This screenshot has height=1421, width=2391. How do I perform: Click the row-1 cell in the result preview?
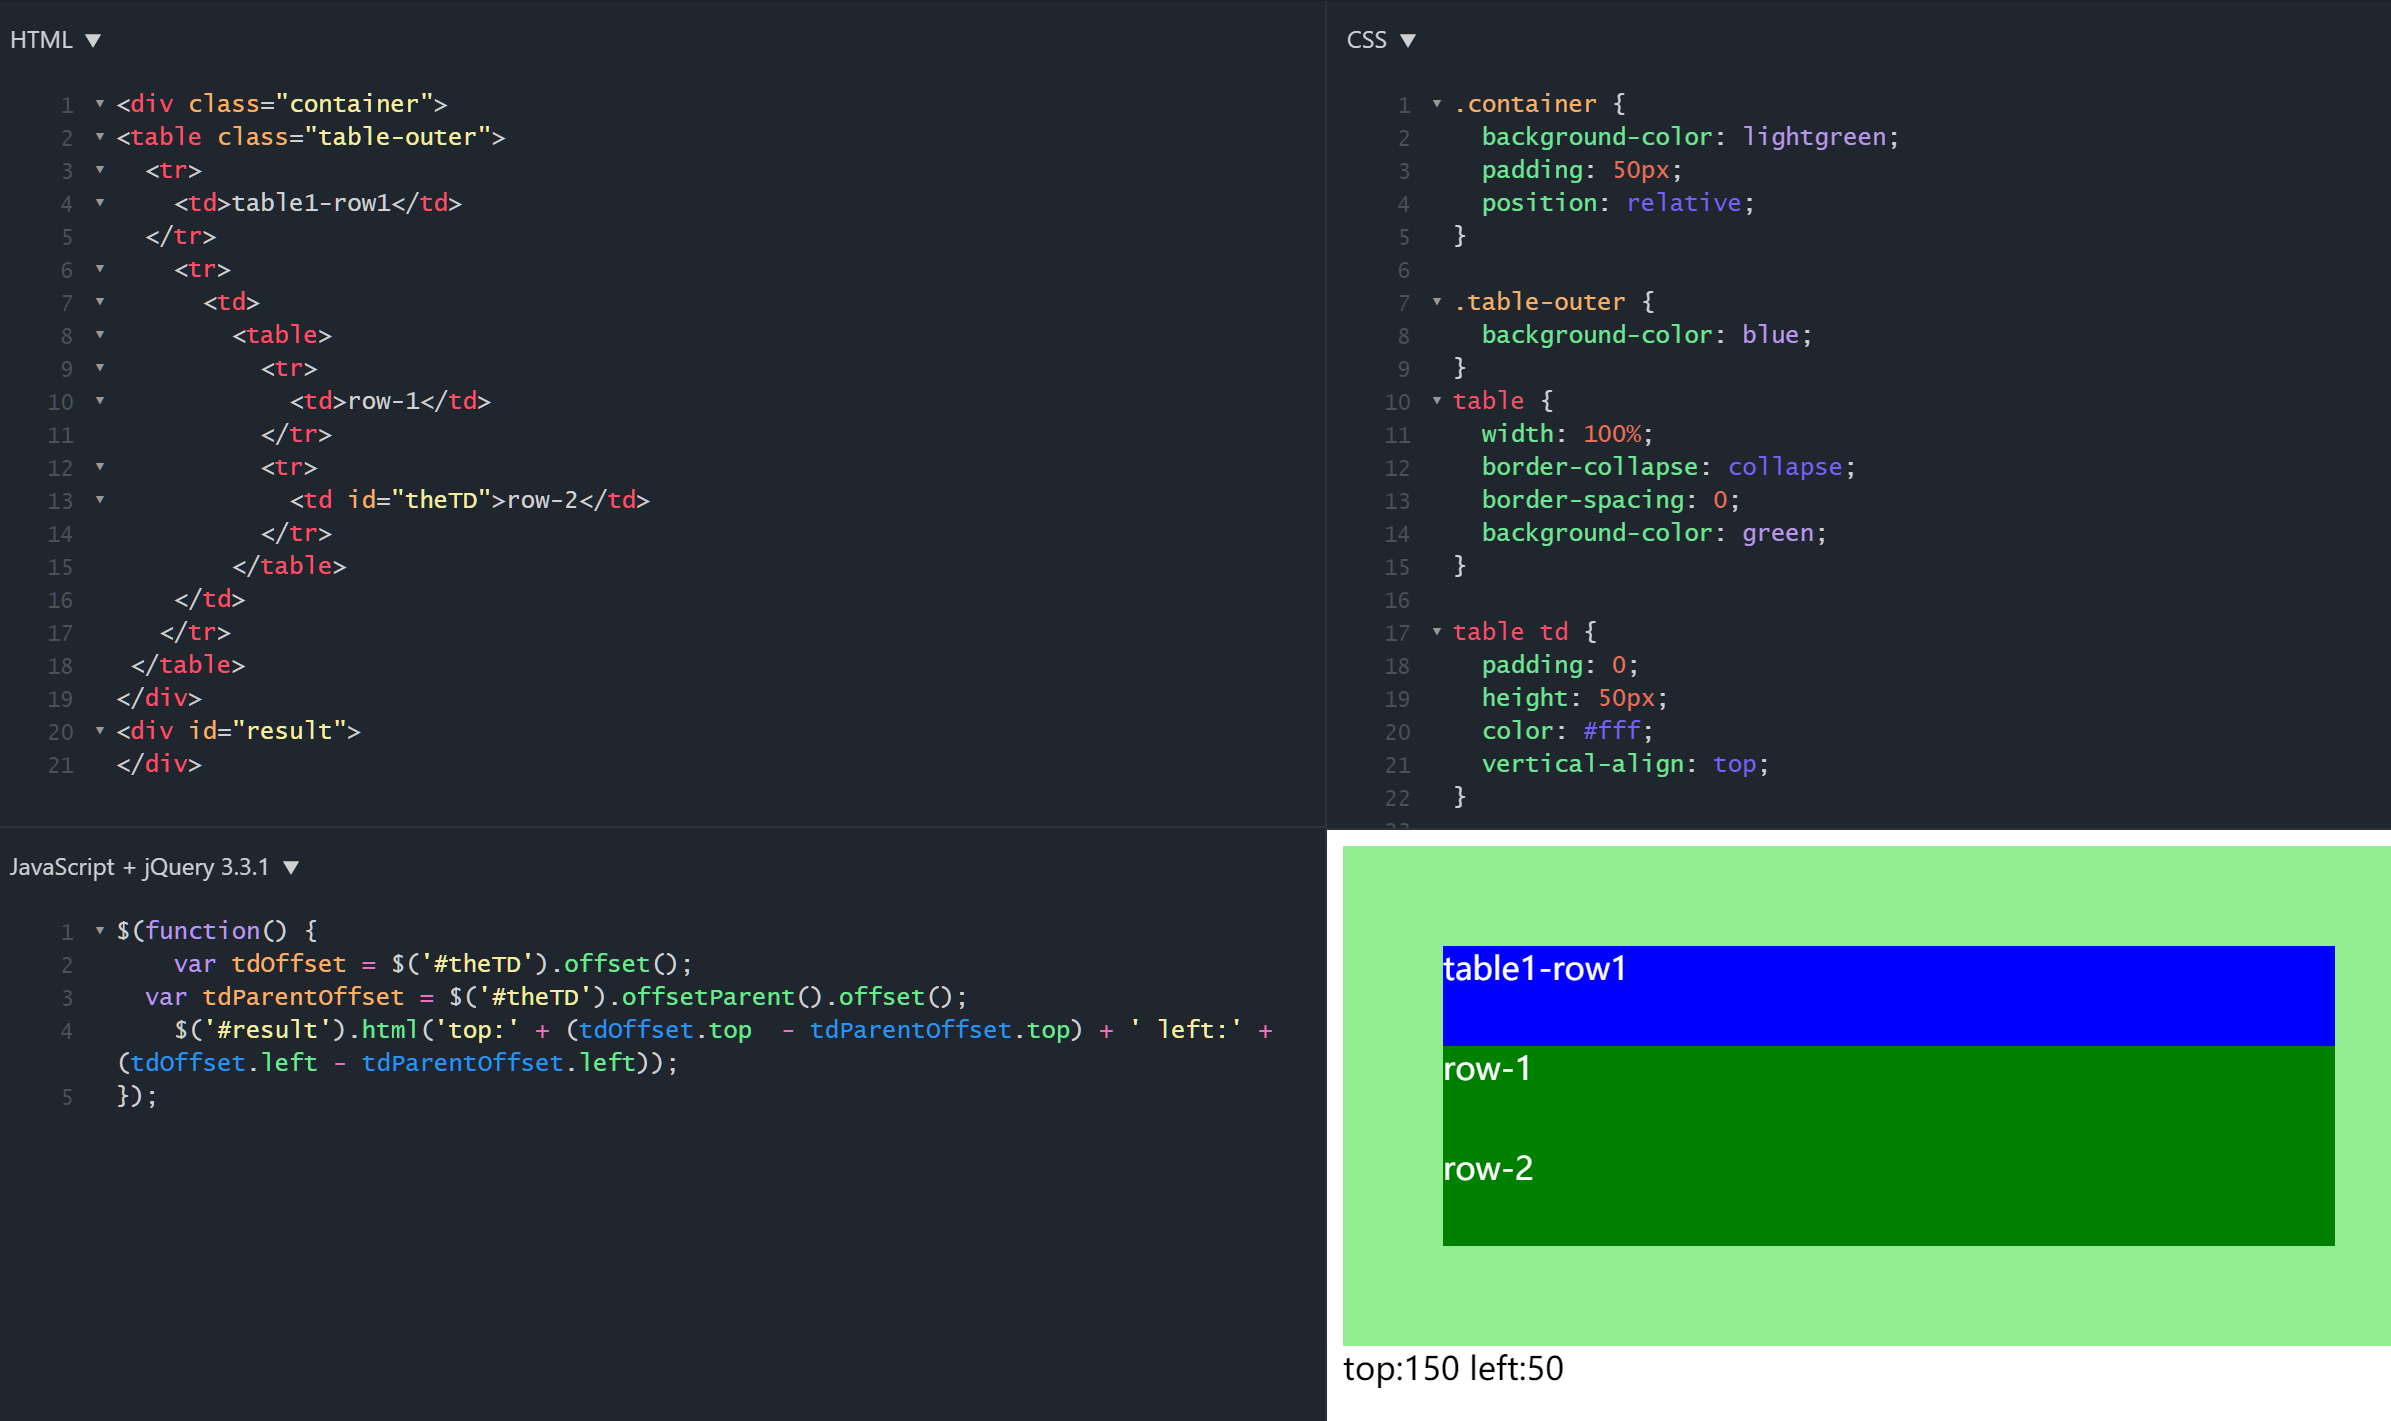1888,1096
